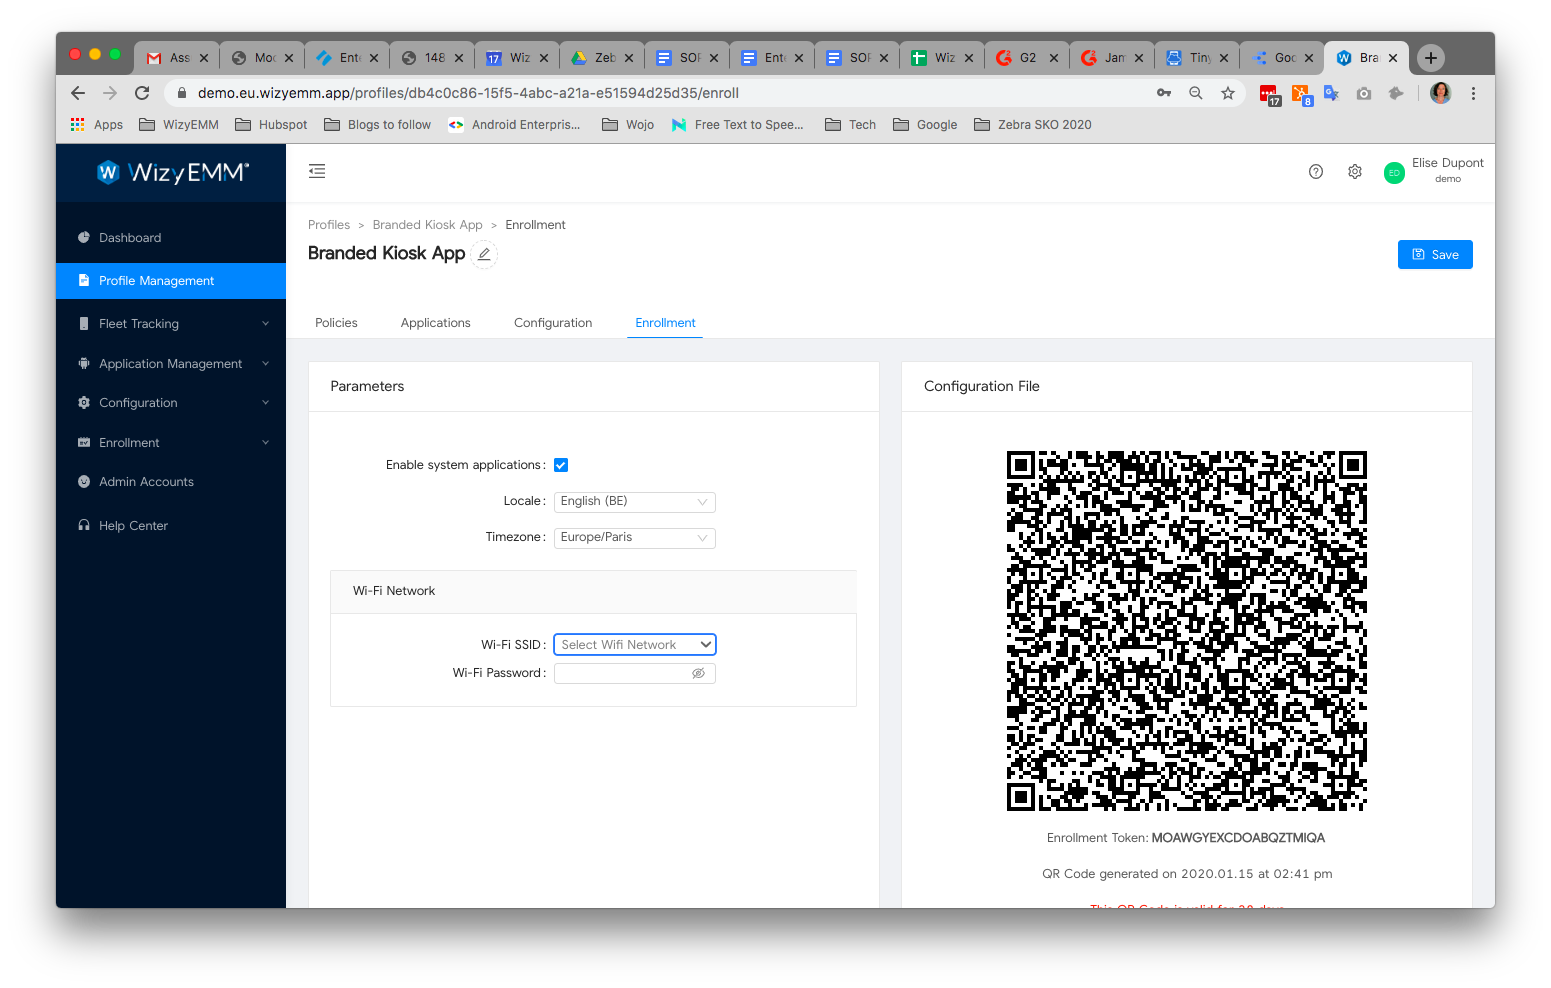The height and width of the screenshot is (988, 1551).
Task: Expand Configuration submenu in the sidebar
Action: tap(171, 403)
